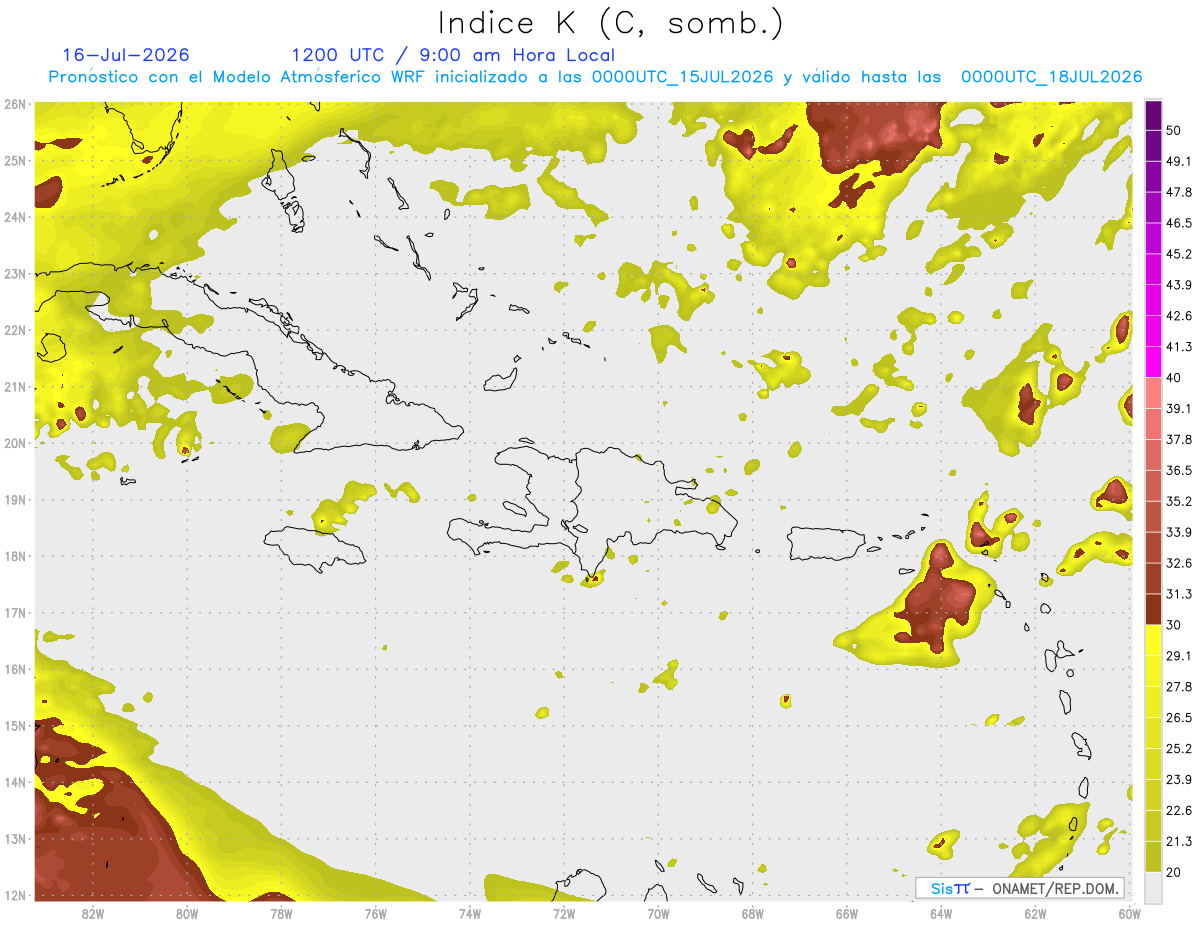This screenshot has width=1200, height=927.
Task: Select the date label '16-Jul-2026'
Action: tap(126, 55)
